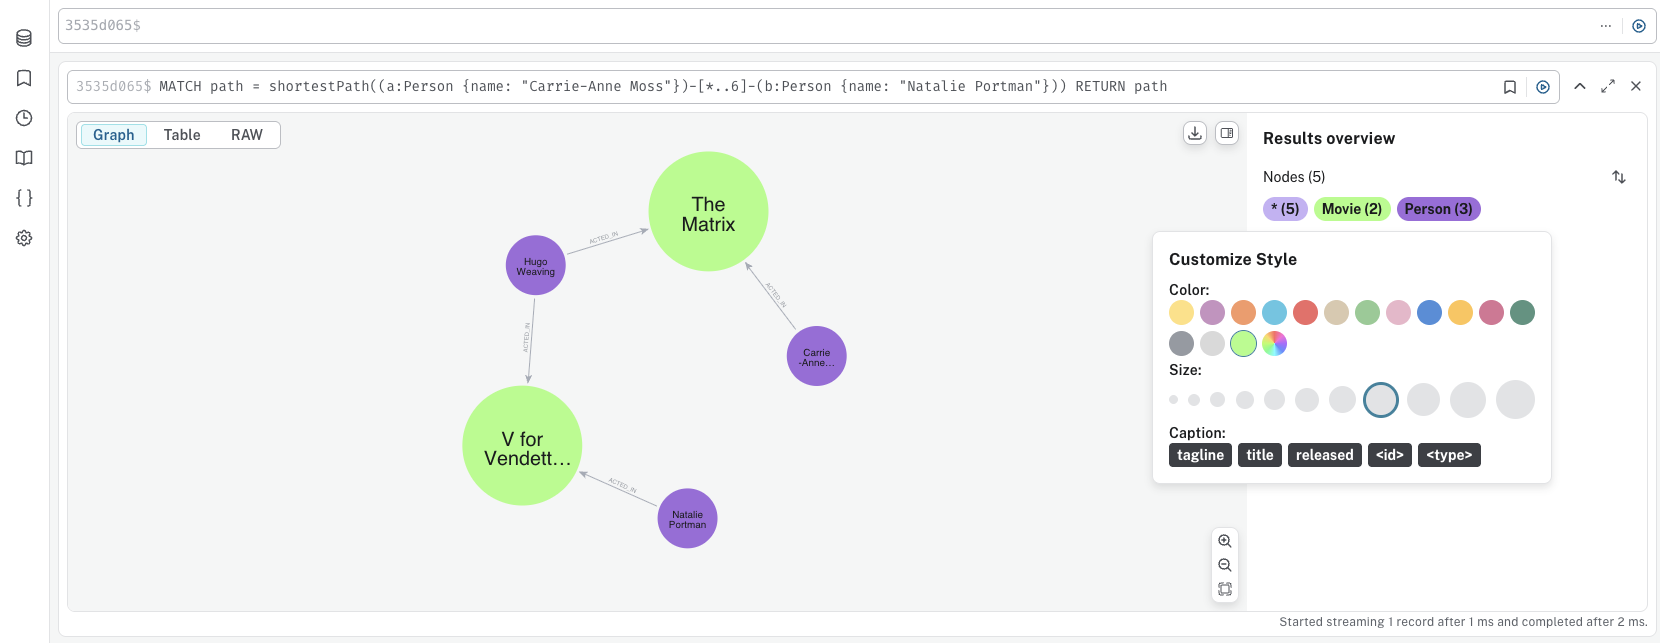
Task: Download the graph using export icon
Action: (1195, 133)
